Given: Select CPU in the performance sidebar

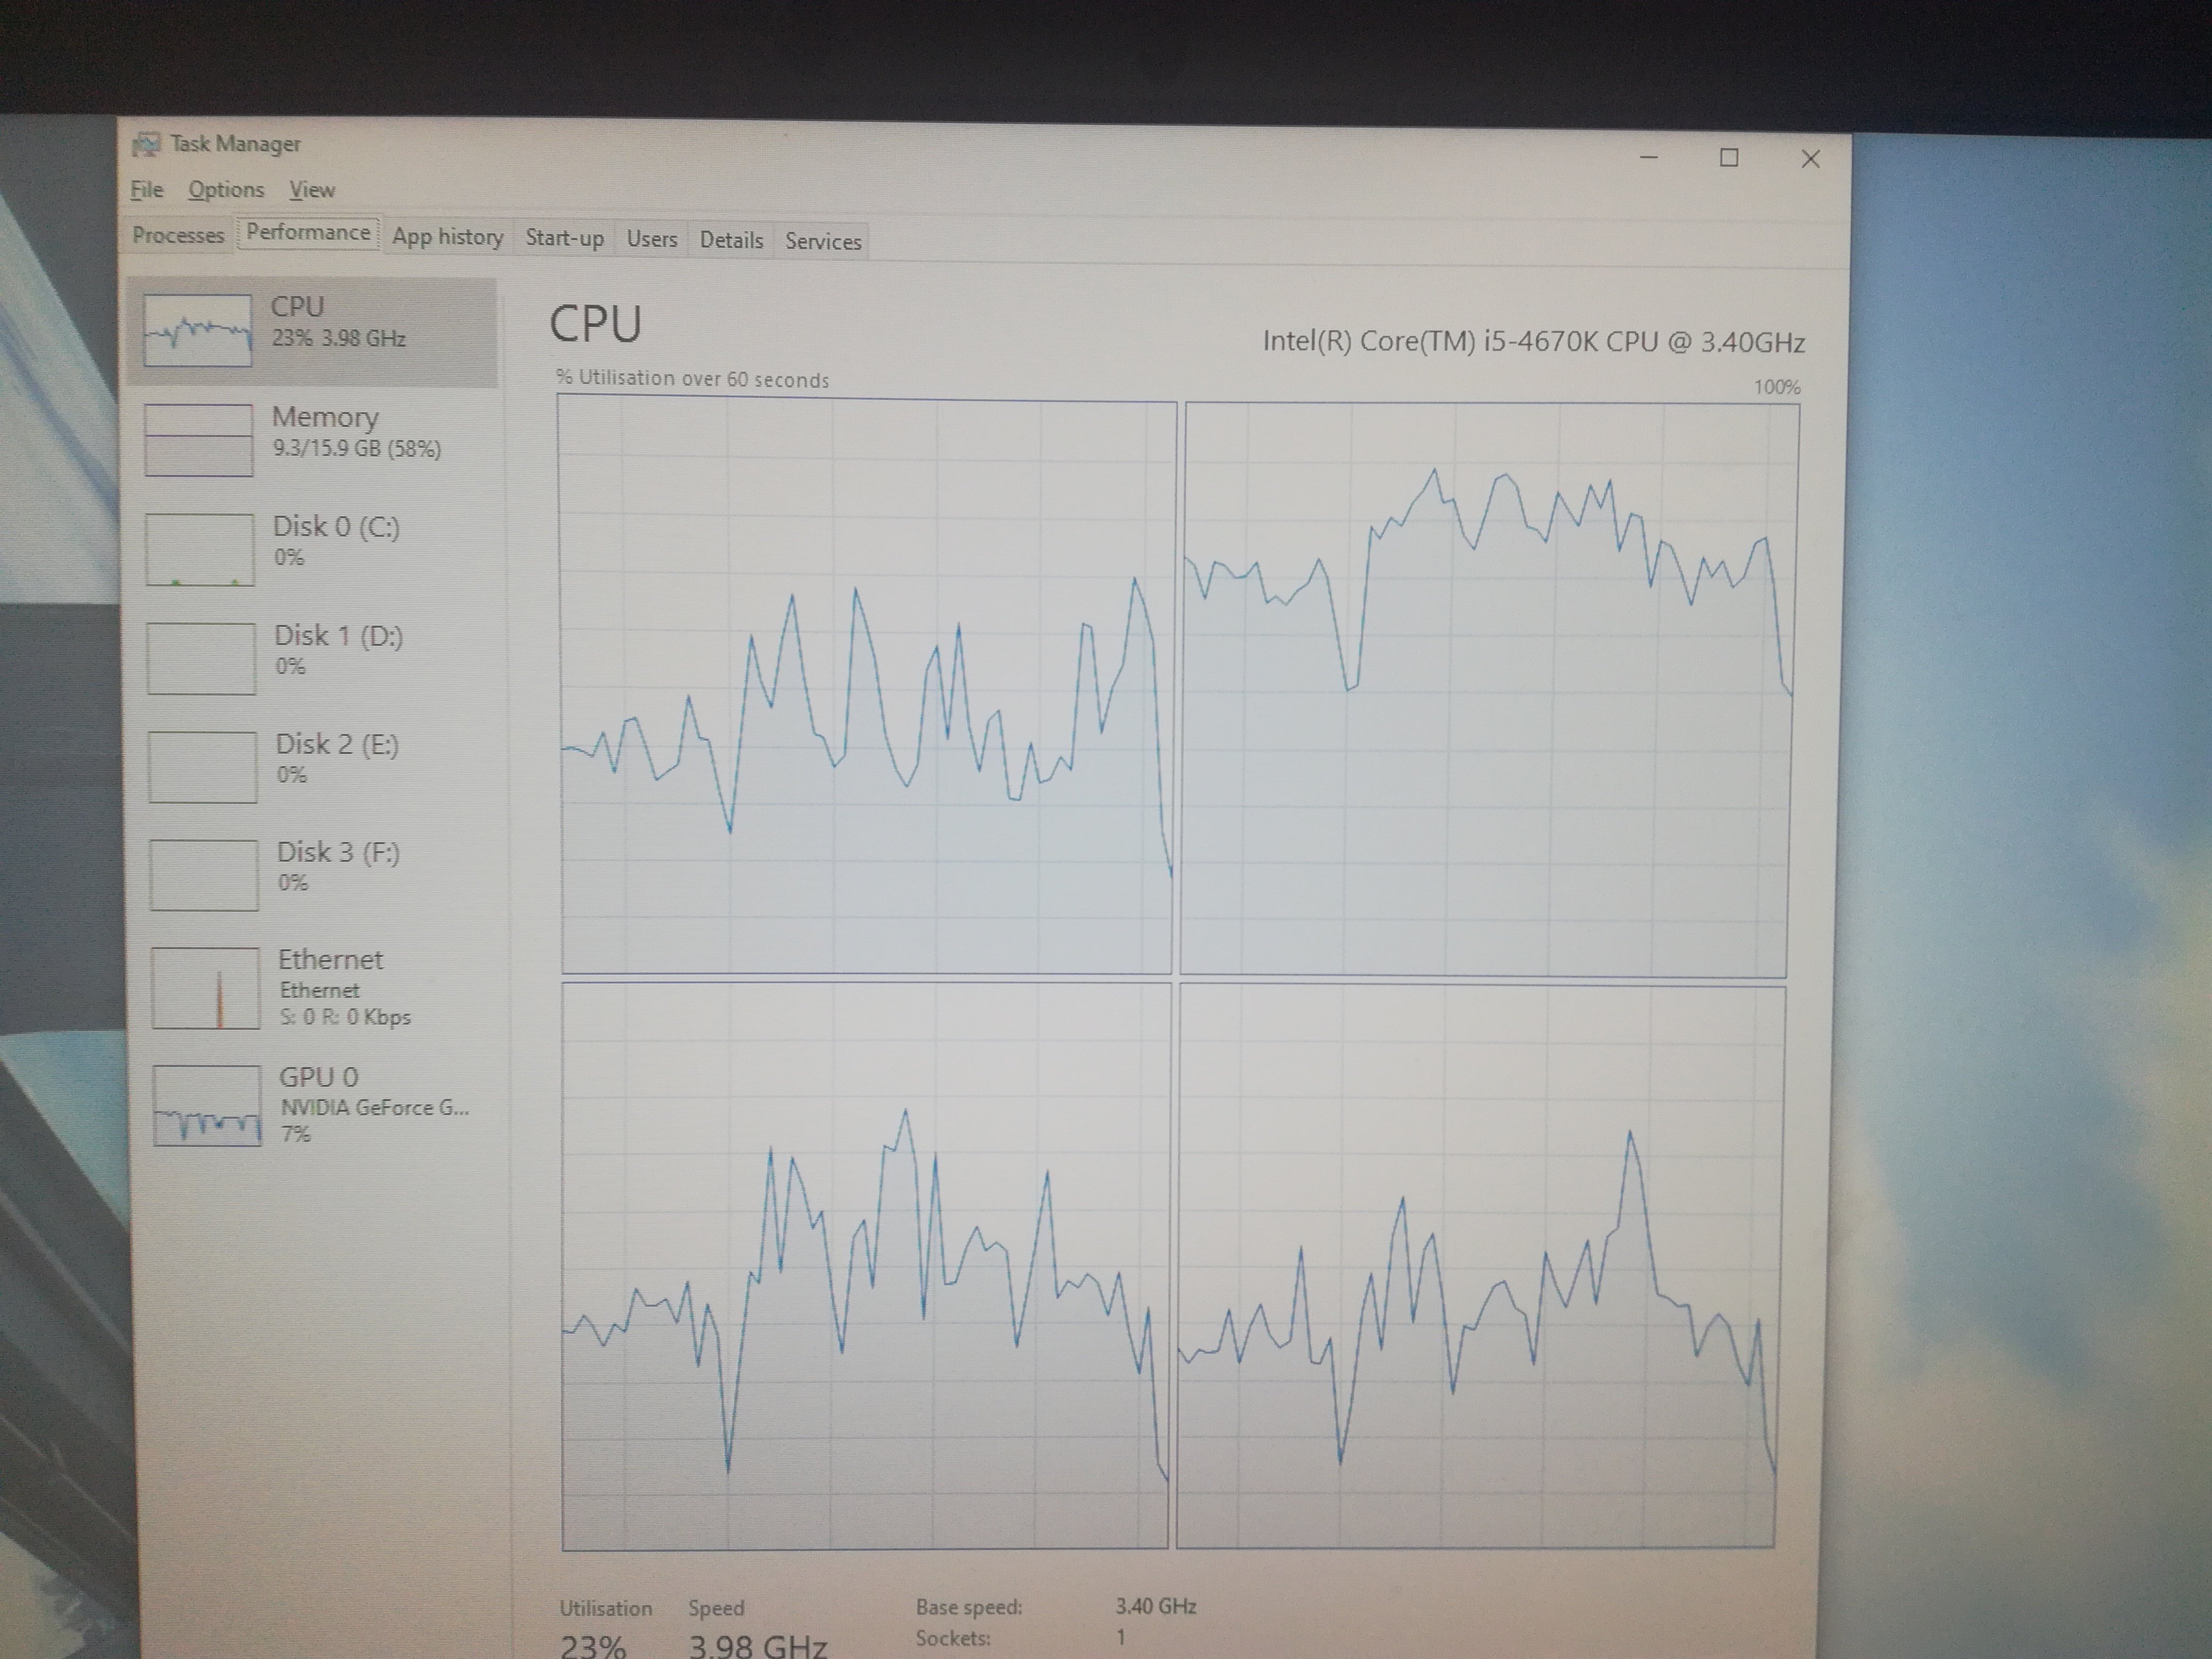Looking at the screenshot, I should tap(312, 332).
